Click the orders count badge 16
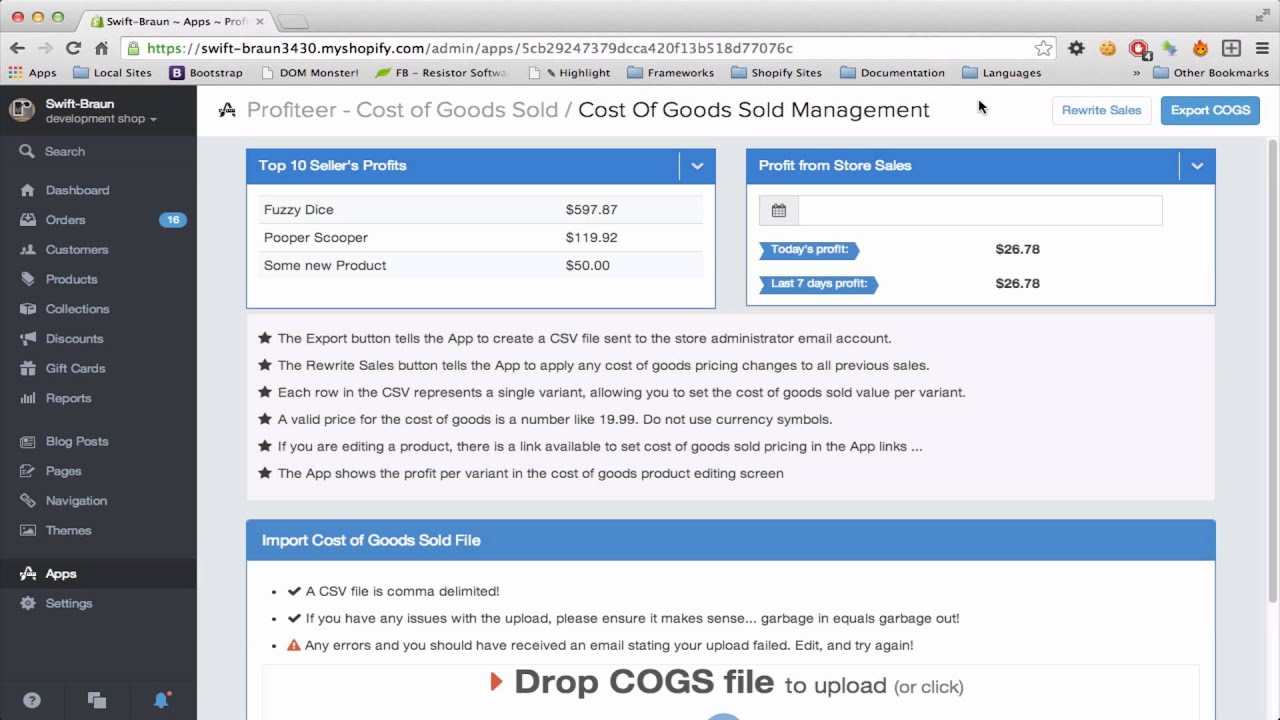1280x720 pixels. click(x=173, y=220)
